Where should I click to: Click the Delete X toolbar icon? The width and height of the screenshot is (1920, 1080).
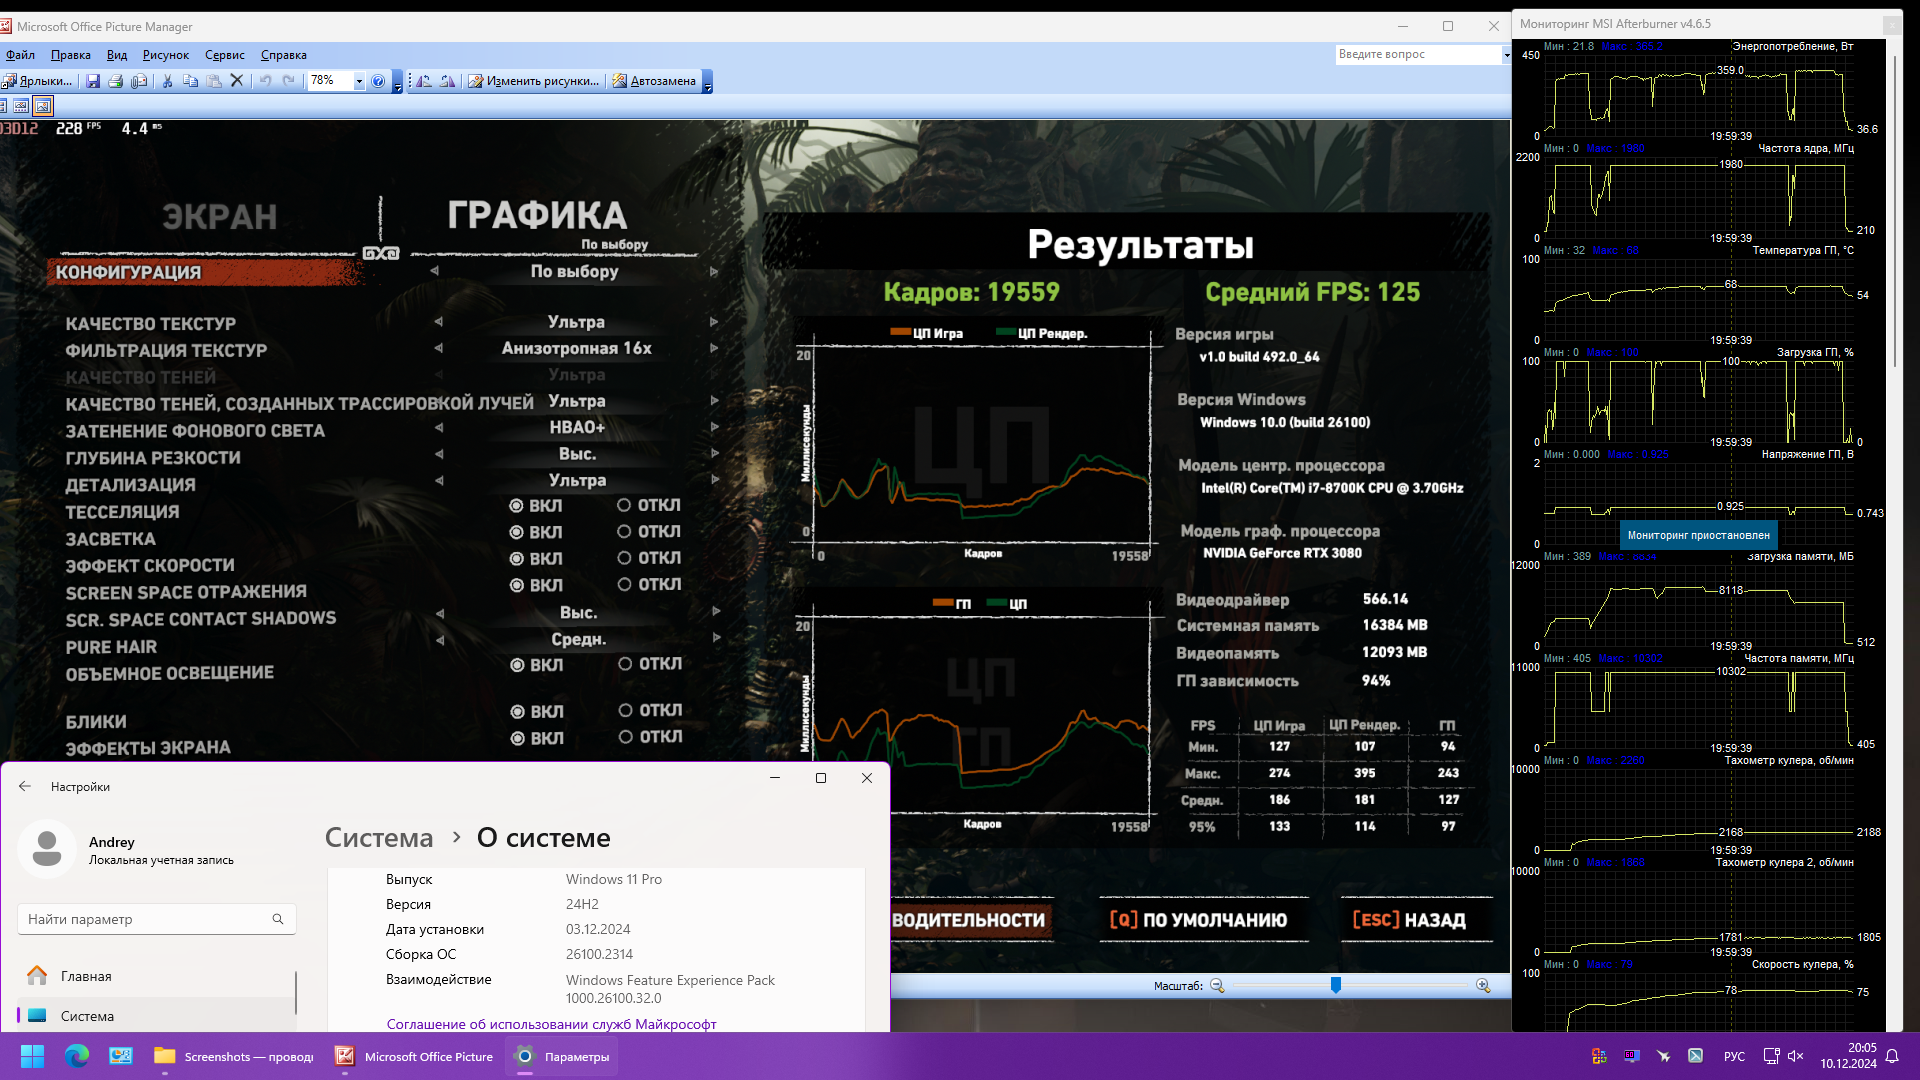click(237, 81)
